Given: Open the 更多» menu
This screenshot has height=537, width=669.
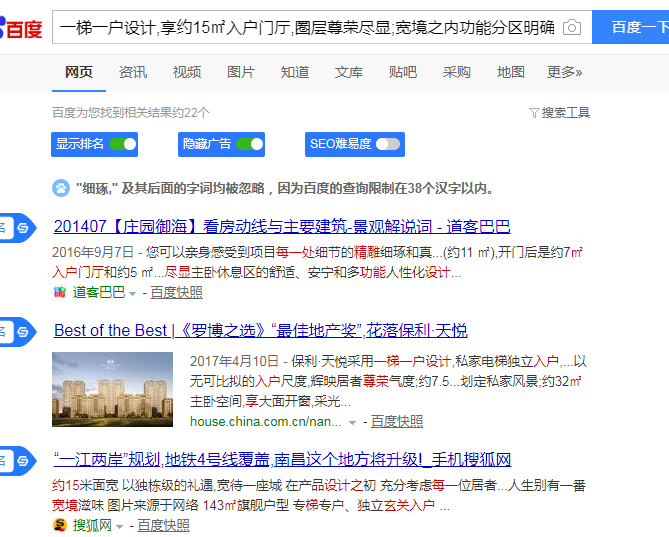Looking at the screenshot, I should [564, 72].
